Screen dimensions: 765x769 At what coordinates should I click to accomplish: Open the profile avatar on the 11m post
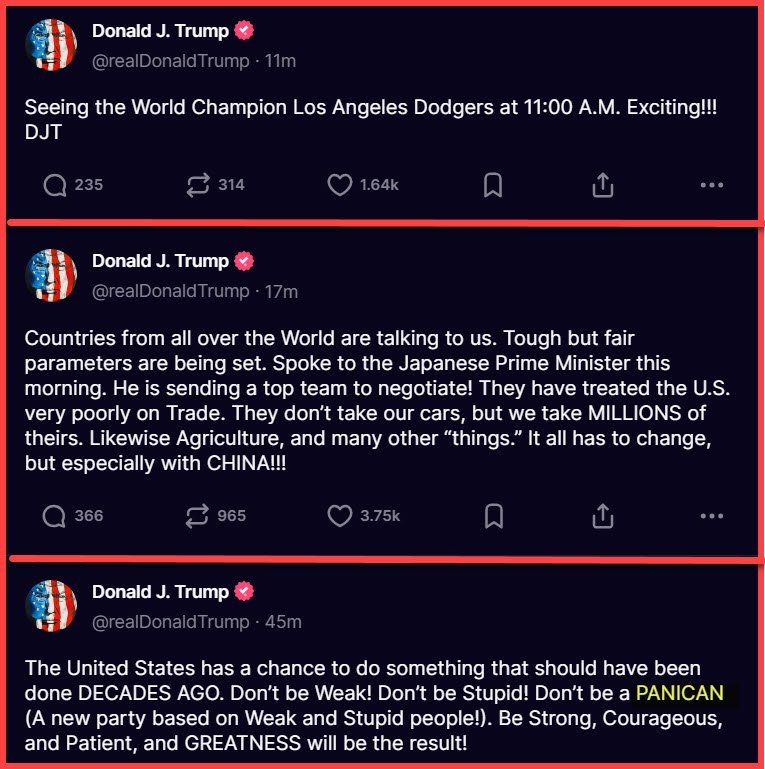coord(50,45)
